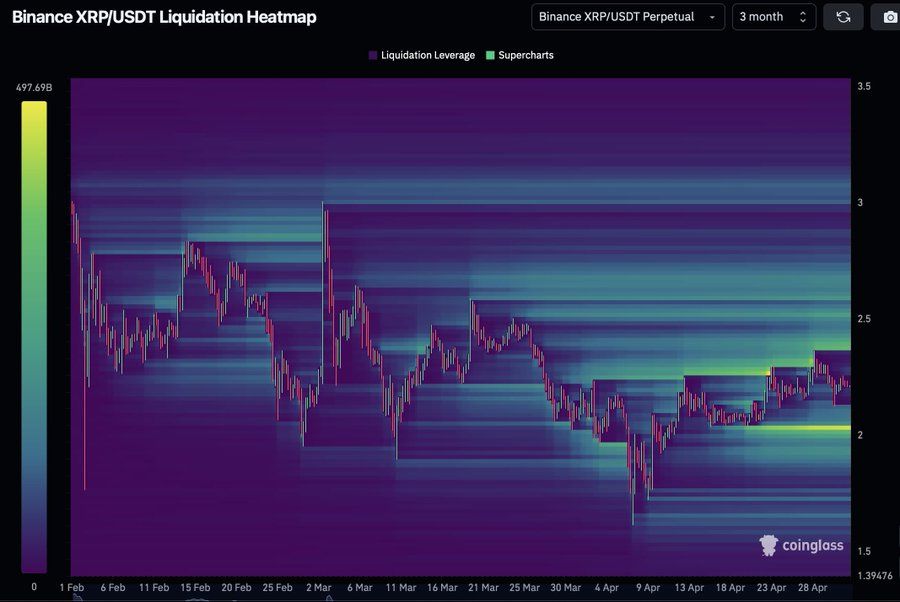This screenshot has width=900, height=602.
Task: Click the 13 Apr date label
Action: tap(689, 588)
